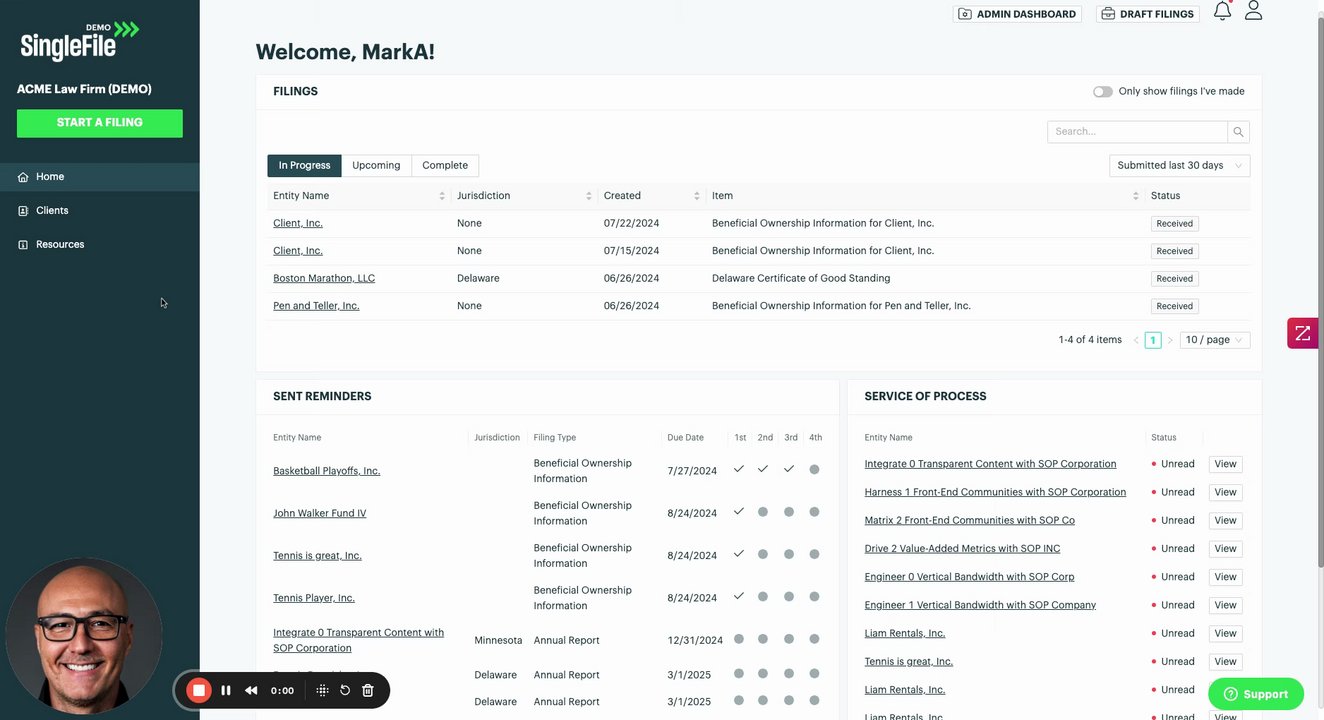Delete the recording with trash icon
1324x720 pixels.
368,690
